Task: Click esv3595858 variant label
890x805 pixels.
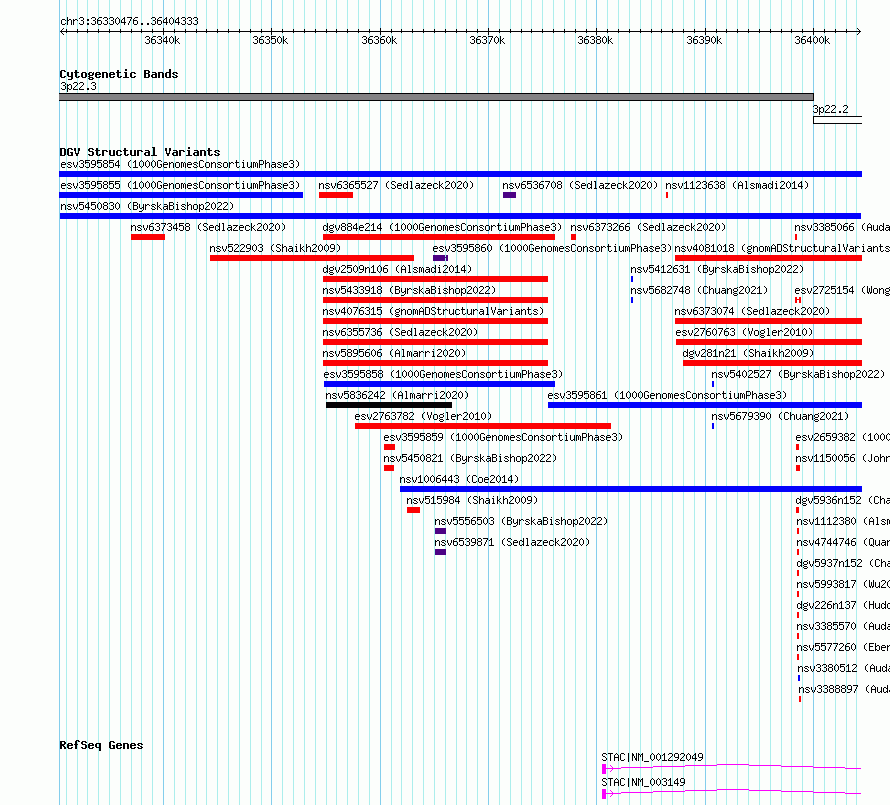Action: [x=443, y=375]
